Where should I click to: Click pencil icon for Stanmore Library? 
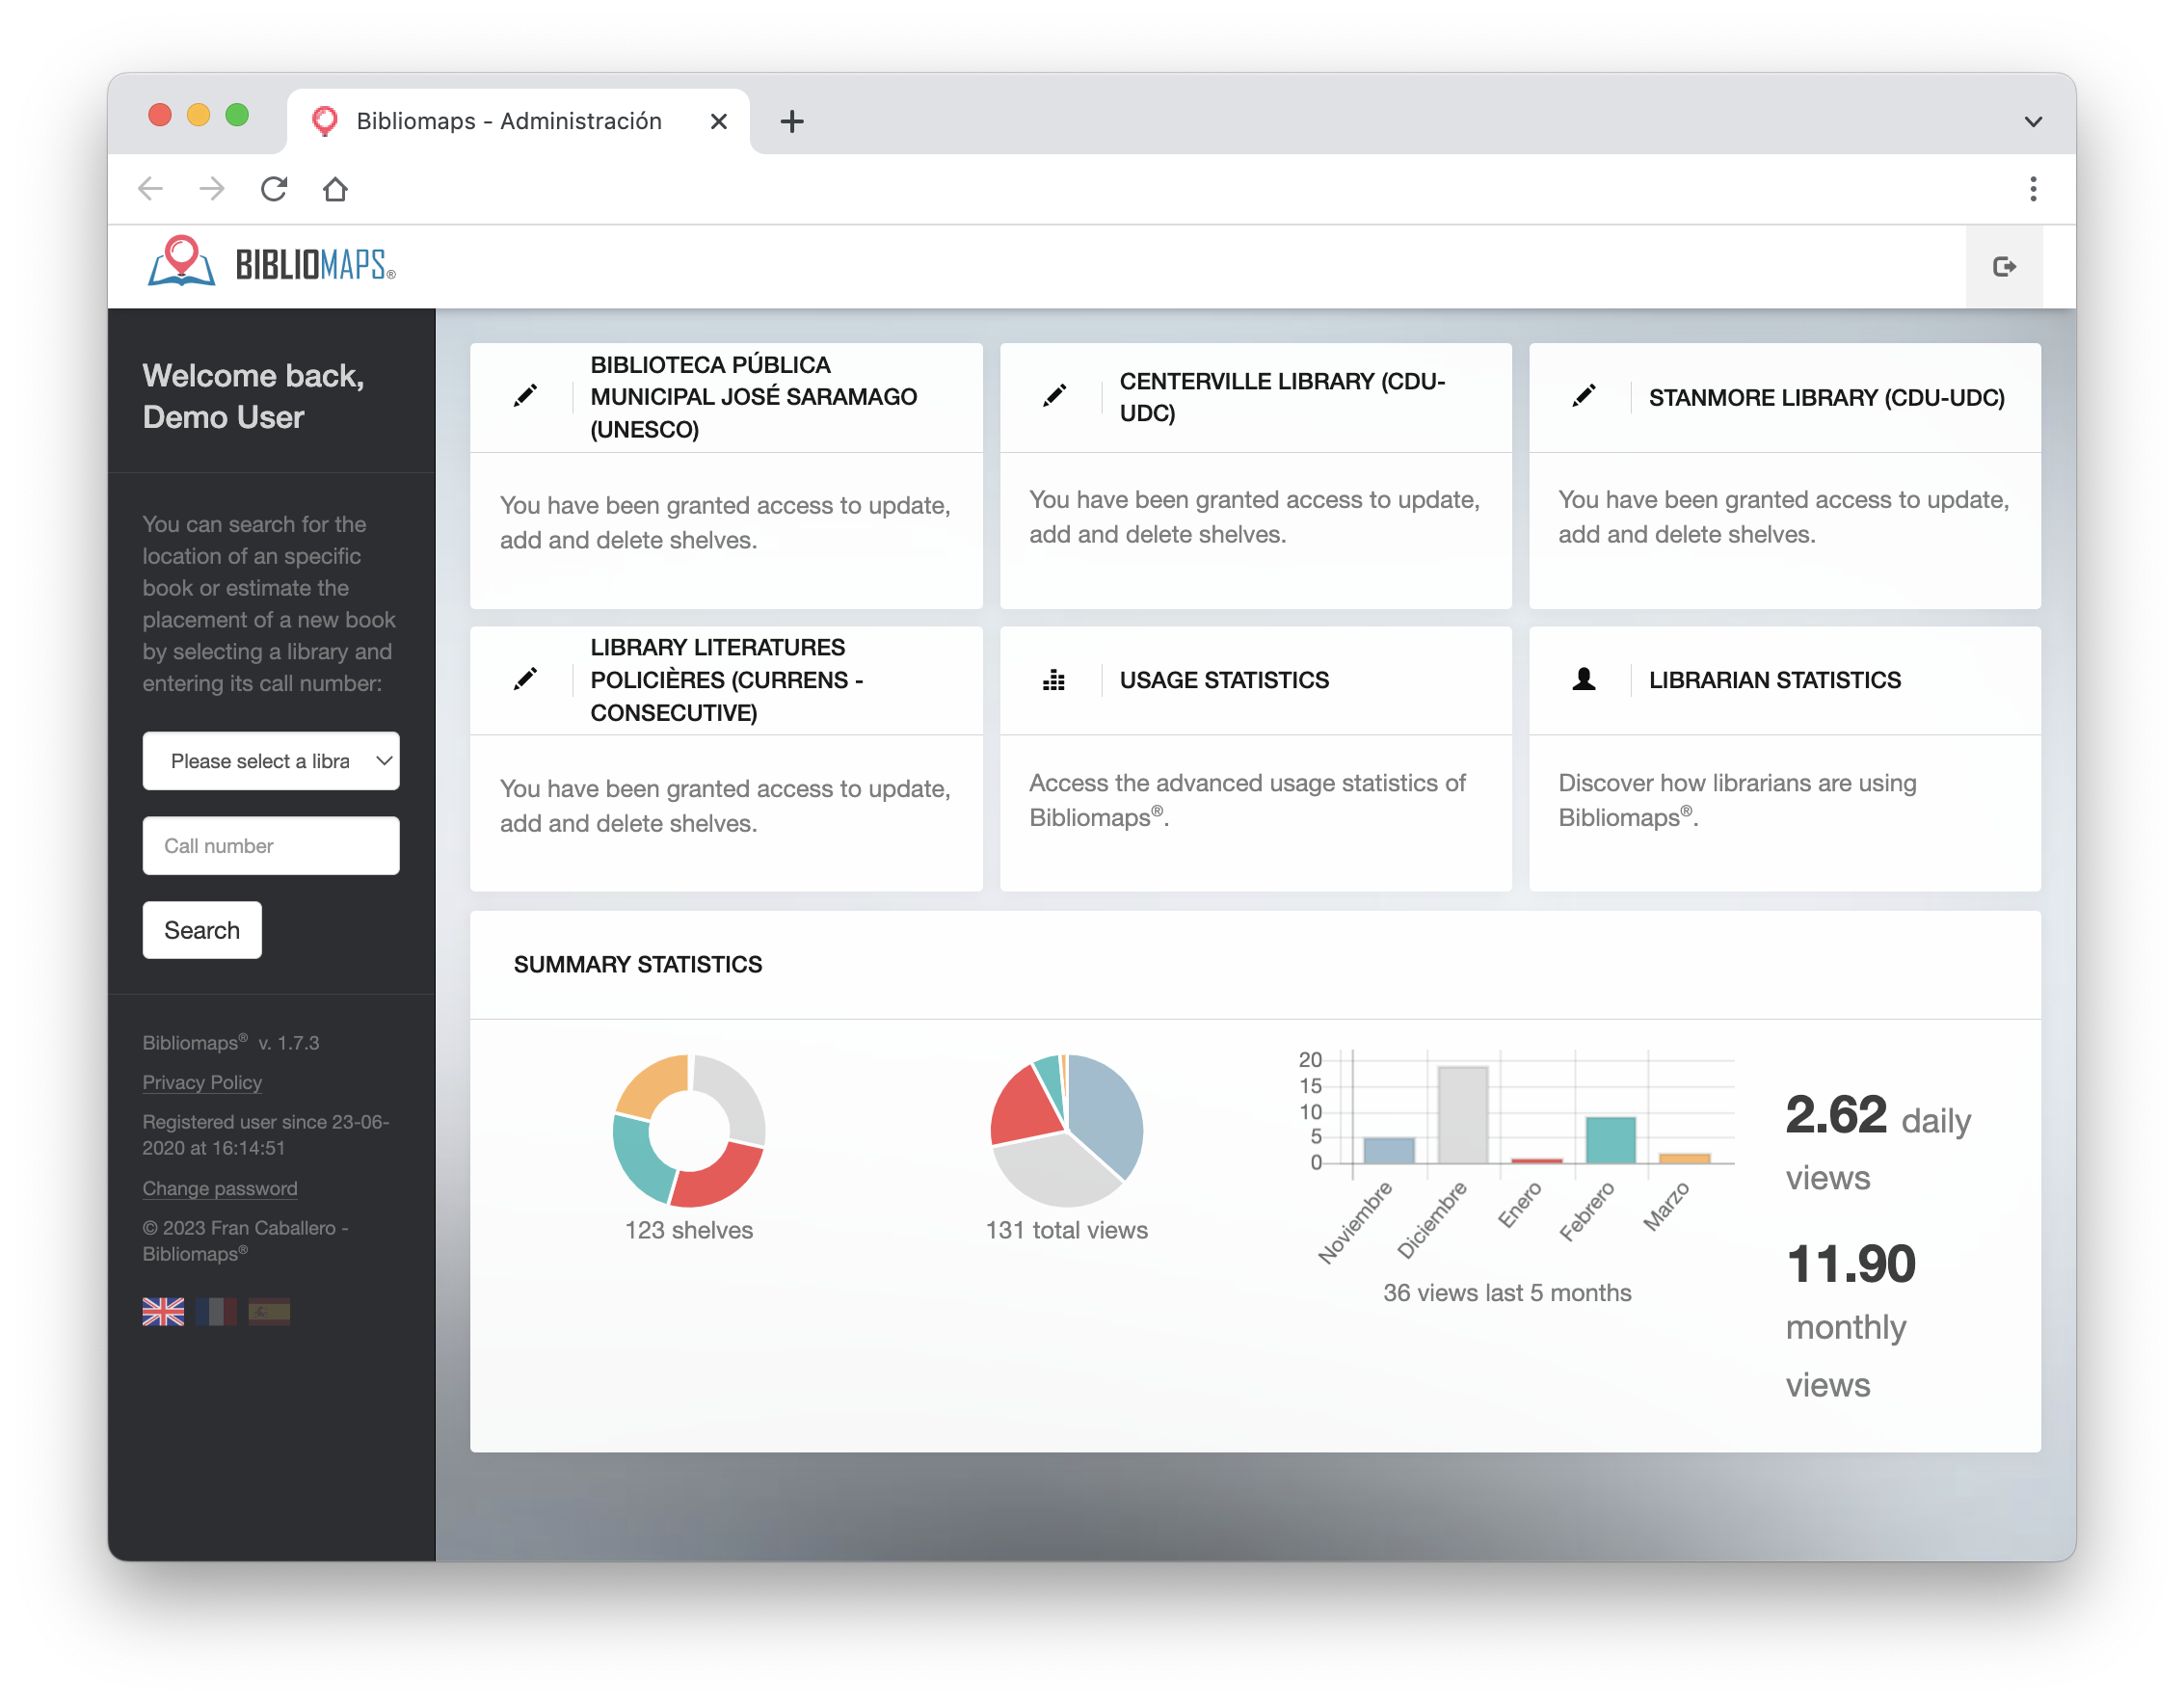coord(1583,396)
